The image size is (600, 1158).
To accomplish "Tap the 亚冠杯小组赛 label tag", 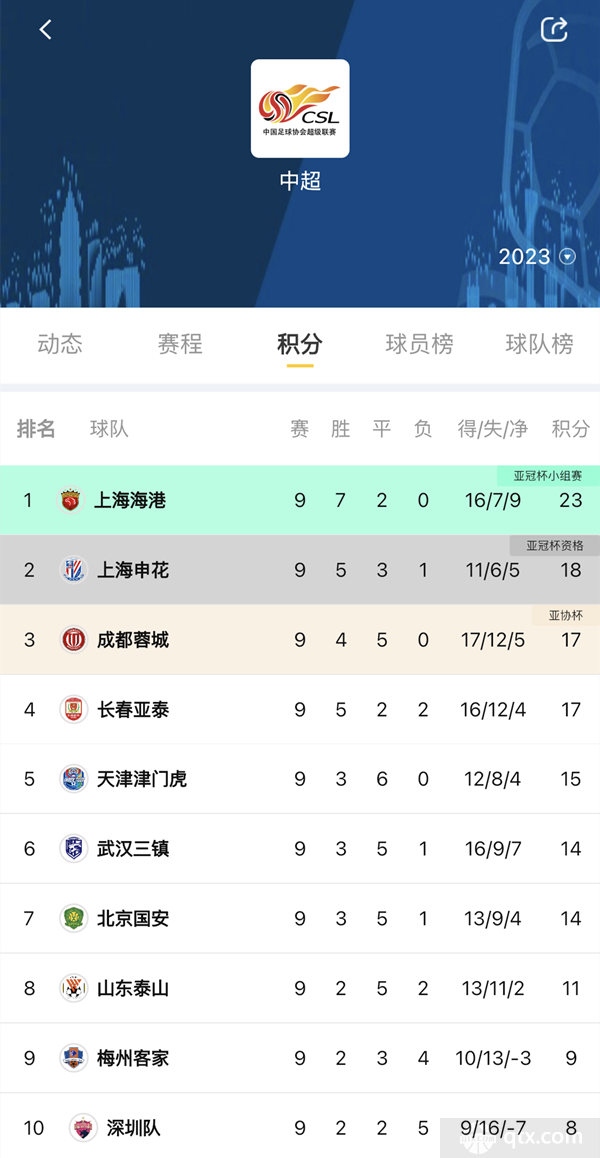I will [548, 476].
